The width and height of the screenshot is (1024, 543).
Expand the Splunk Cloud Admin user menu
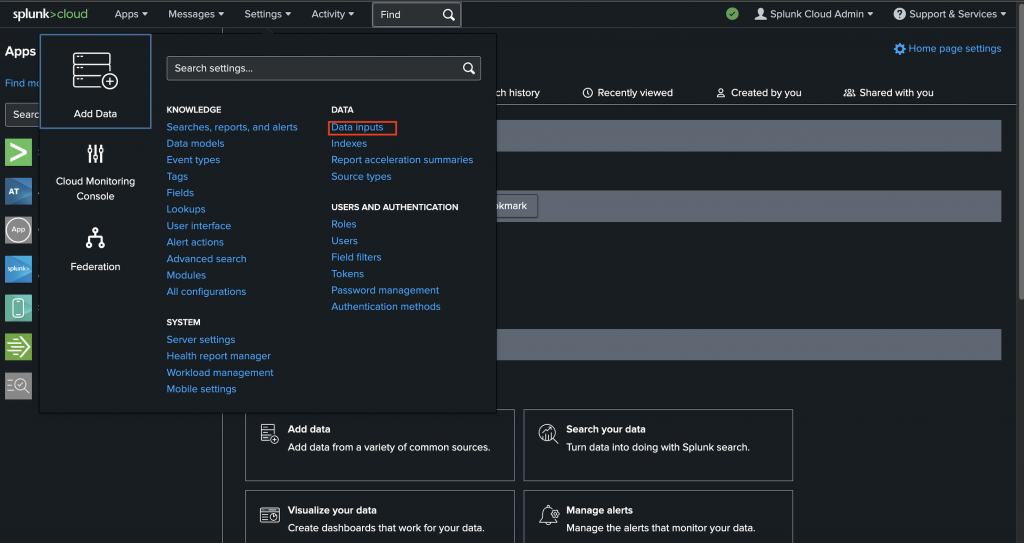coord(813,14)
